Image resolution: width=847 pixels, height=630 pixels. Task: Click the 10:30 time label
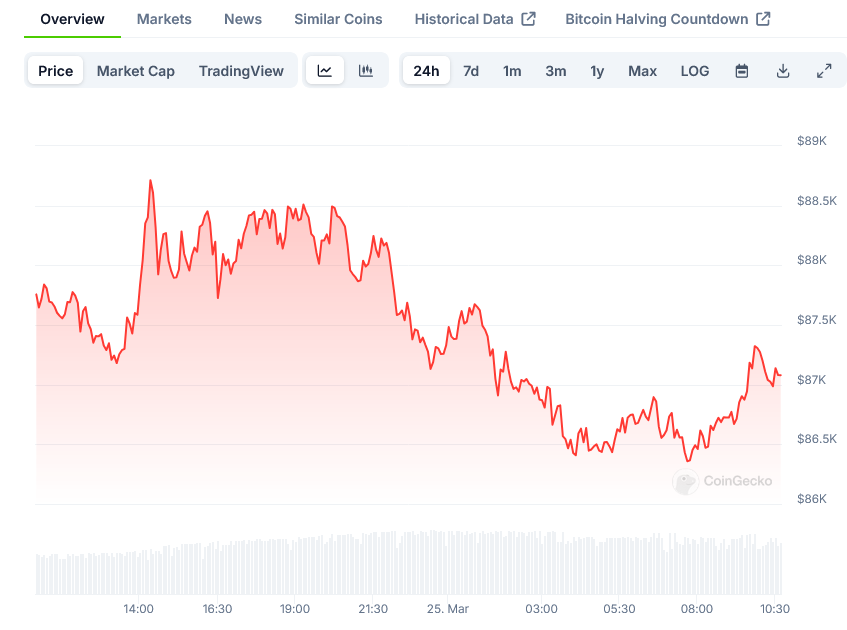(775, 609)
